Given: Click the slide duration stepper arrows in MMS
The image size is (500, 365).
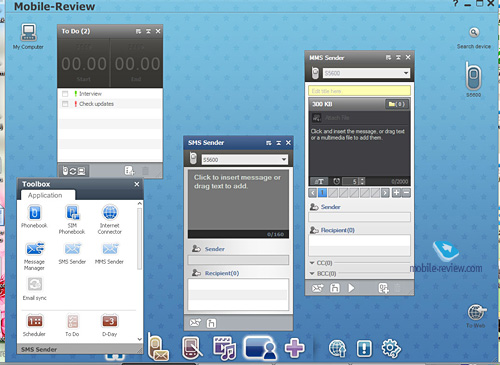Looking at the screenshot, I should pyautogui.click(x=362, y=181).
